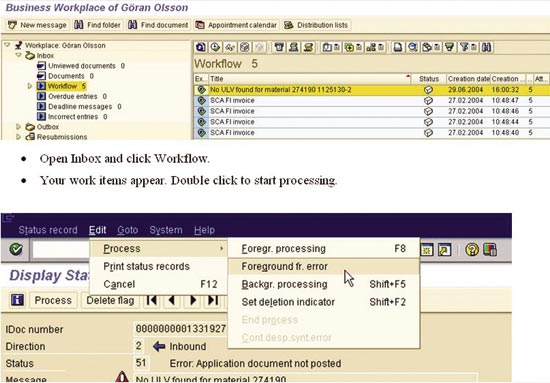Select Deadline messages in the tree
The image size is (550, 383).
point(80,106)
